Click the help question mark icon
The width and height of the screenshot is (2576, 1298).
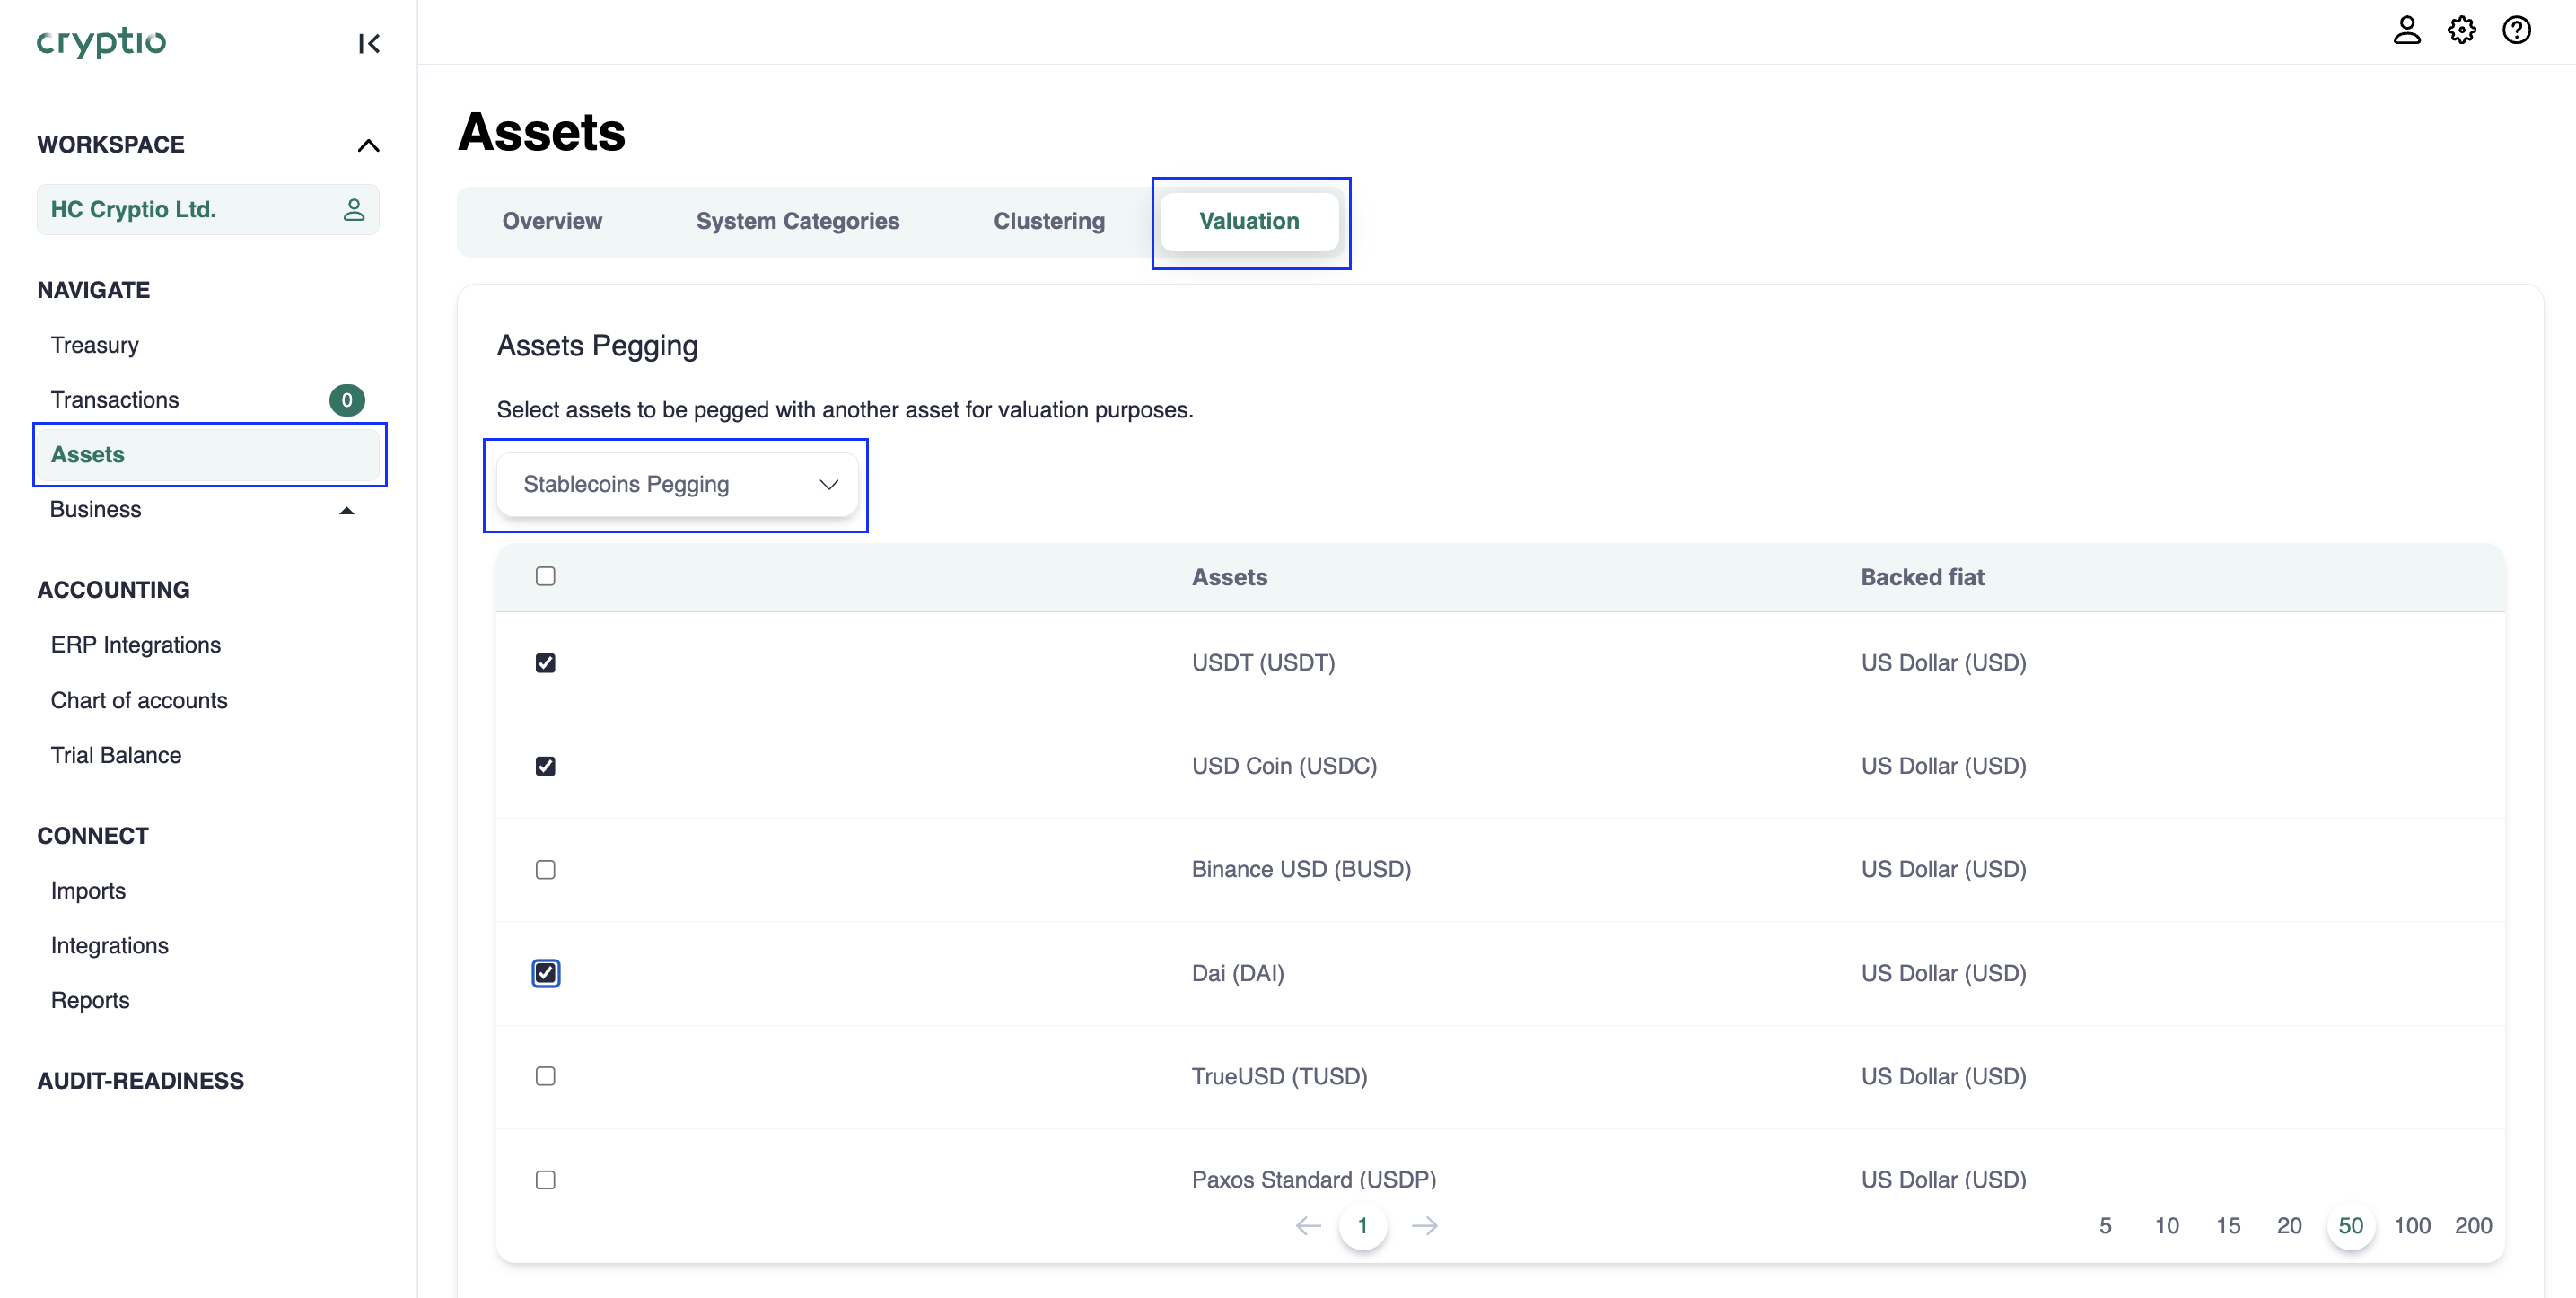coord(2516,30)
